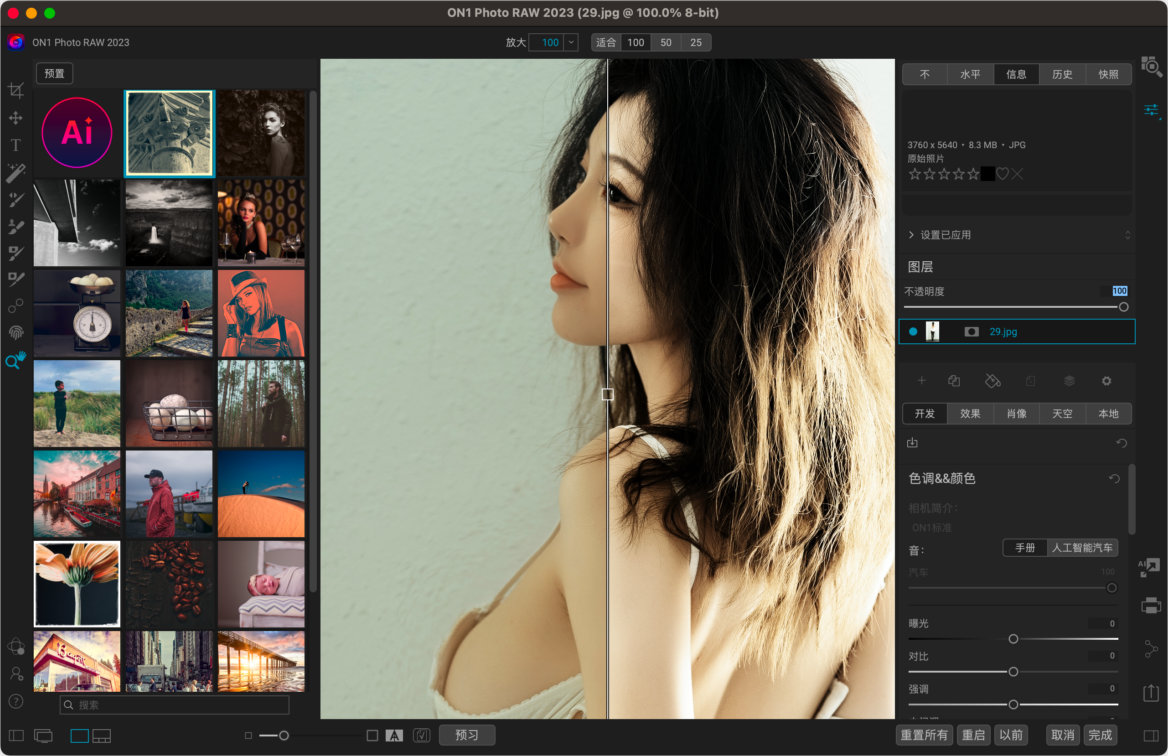Screen dimensions: 1168x756
Task: Switch to filmstrip view mode
Action: click(x=102, y=736)
